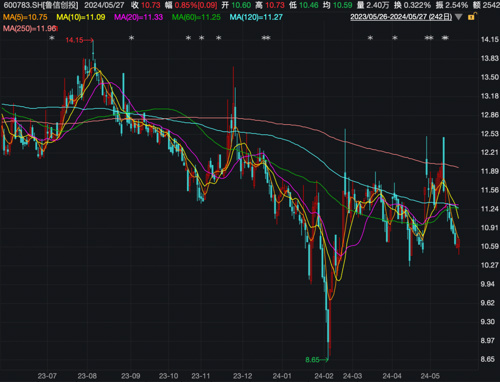
Task: Click the volume value 2.40万
Action: pos(378,5)
